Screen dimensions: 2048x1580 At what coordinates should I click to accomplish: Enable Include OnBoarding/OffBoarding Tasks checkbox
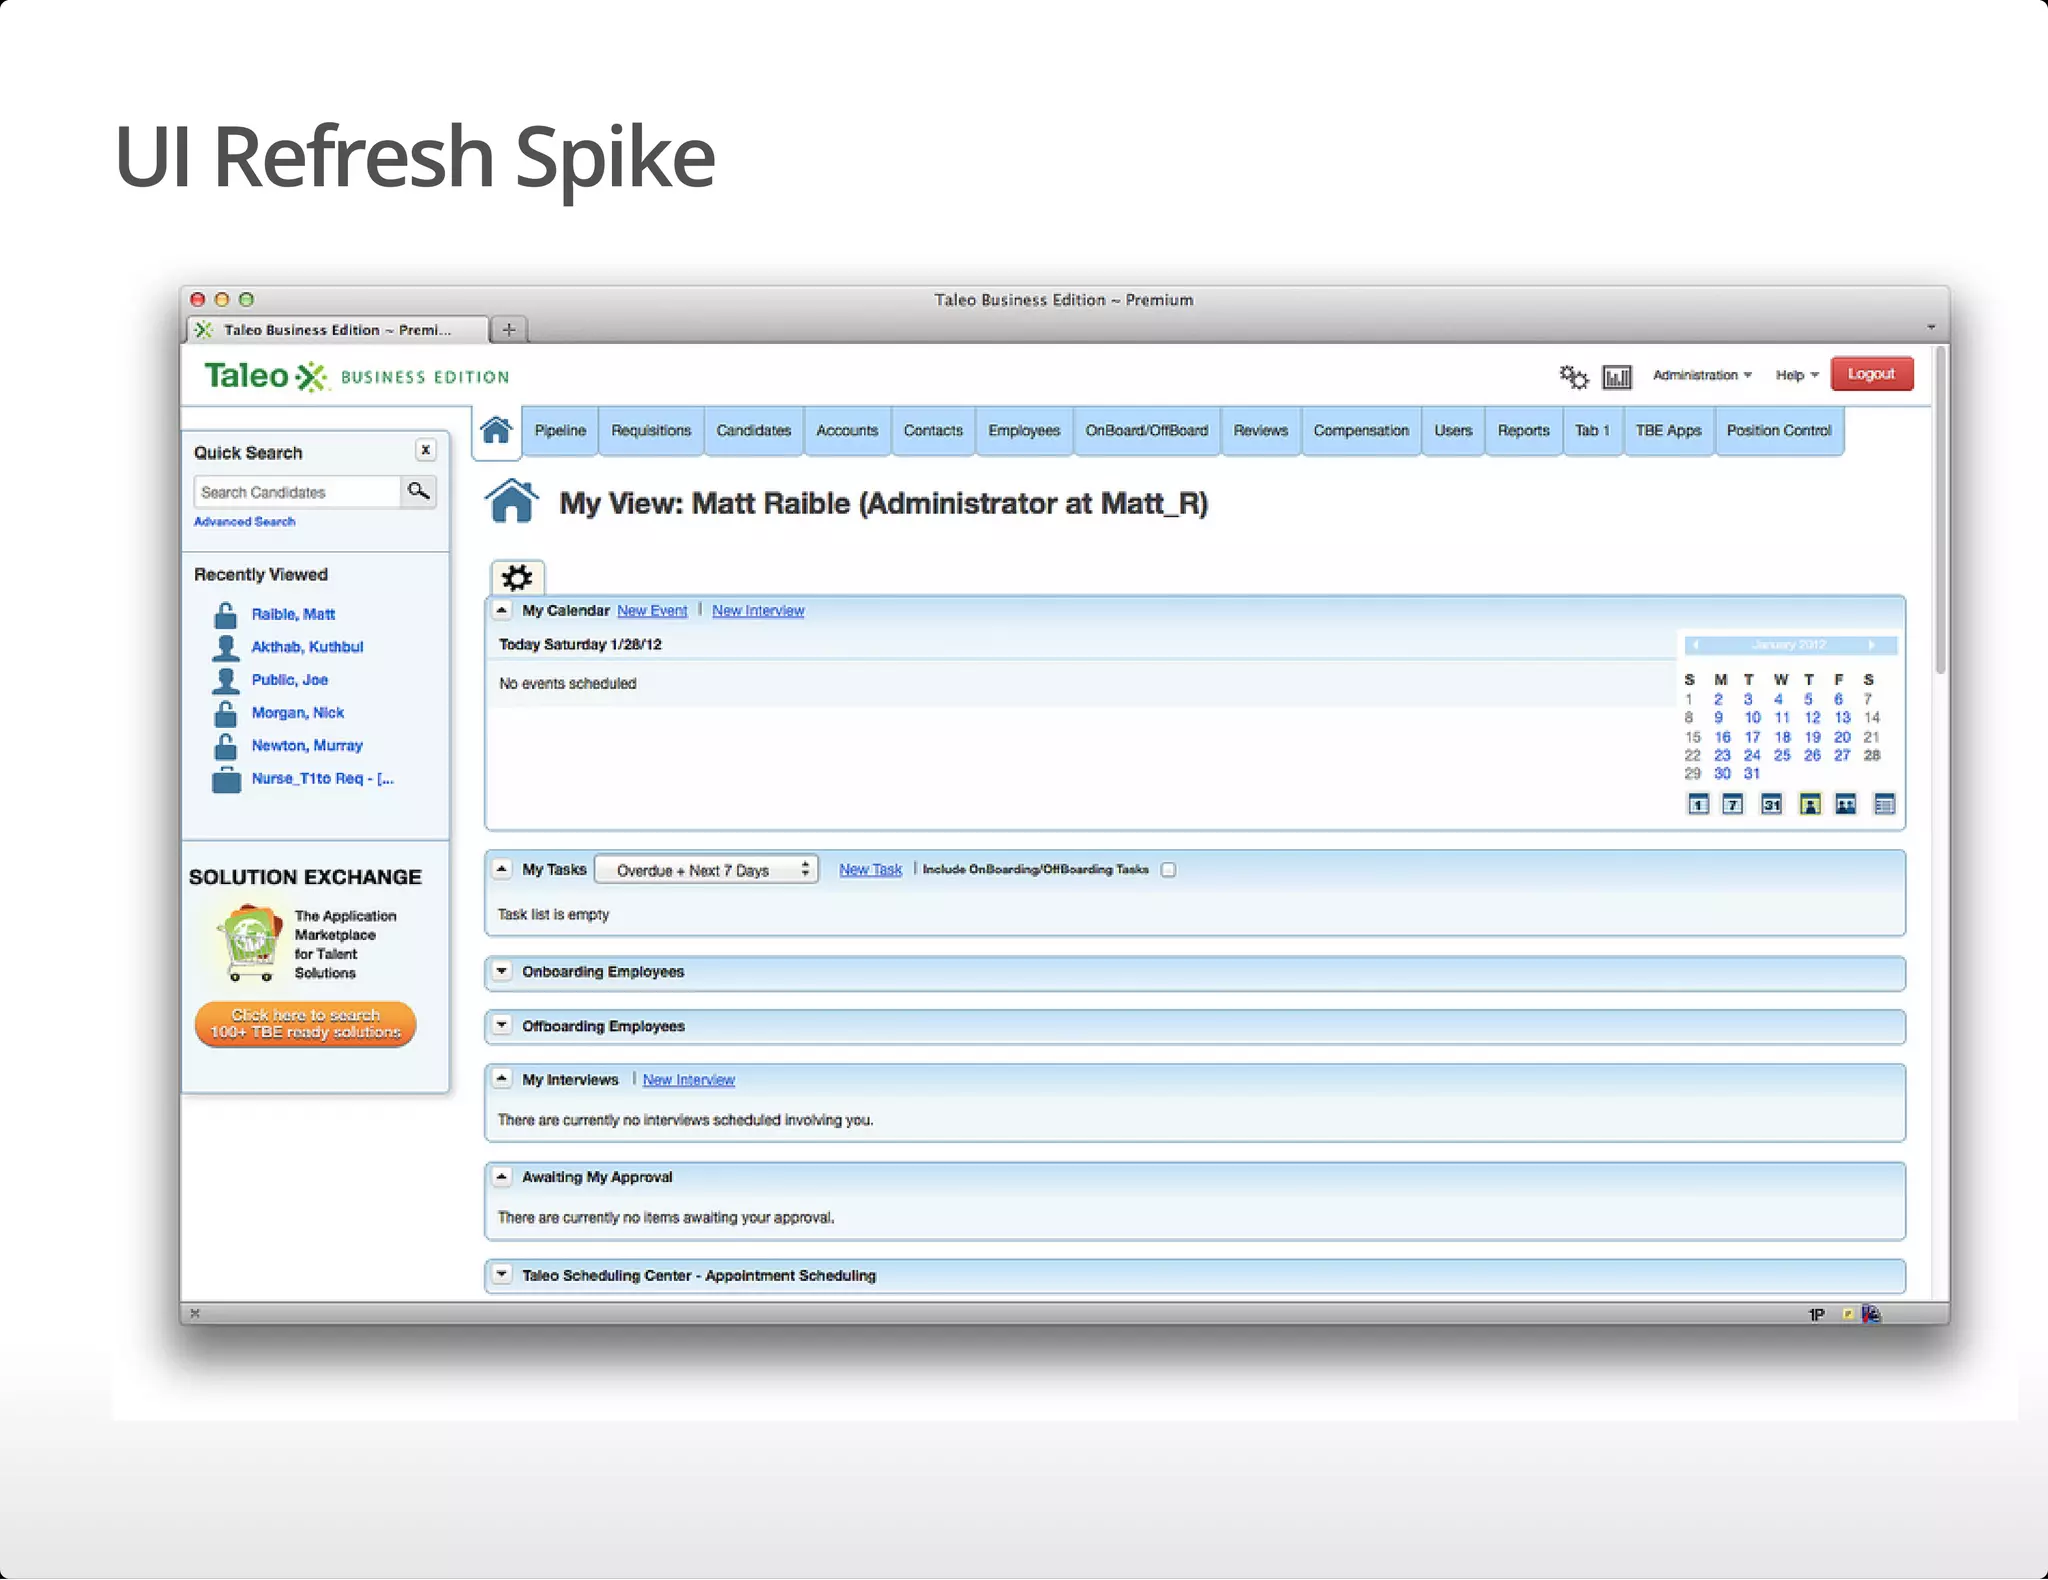tap(1168, 870)
